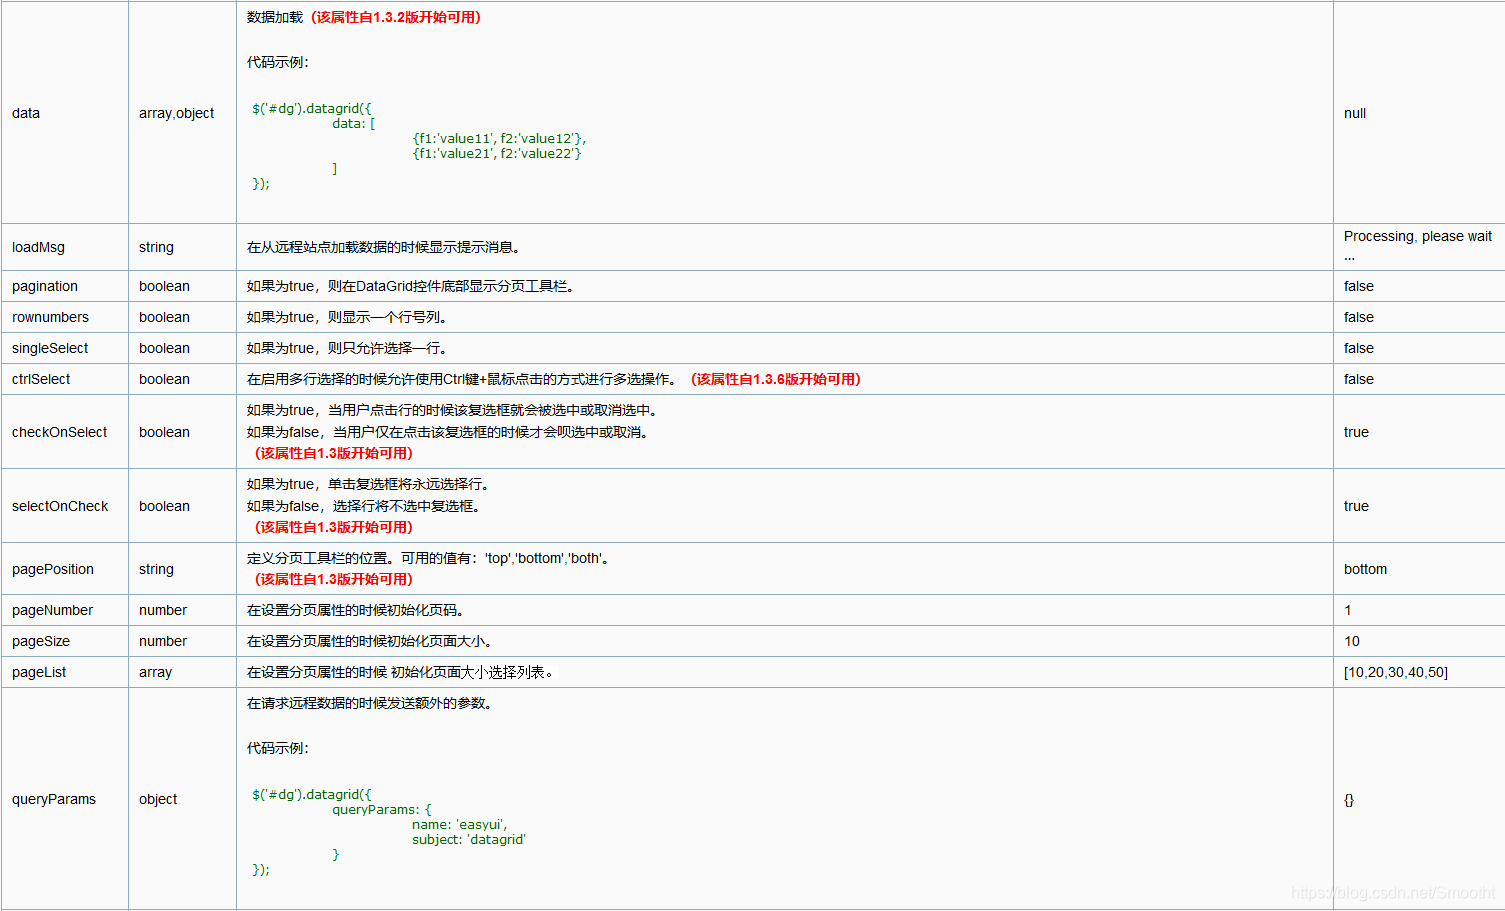Click the red '该属性自1.3.2版开始可用' note
The width and height of the screenshot is (1505, 911).
(396, 17)
